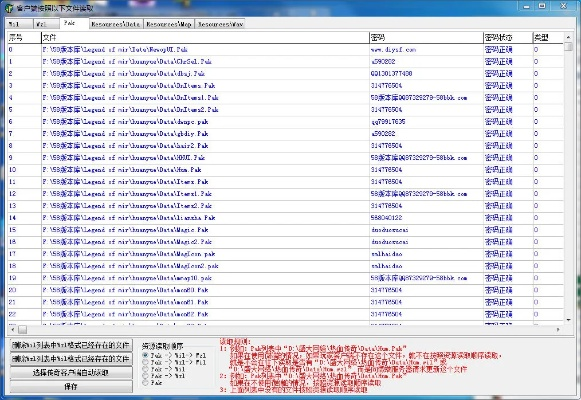
Task: Select row 3 file DnItems.Pak
Action: (129, 86)
